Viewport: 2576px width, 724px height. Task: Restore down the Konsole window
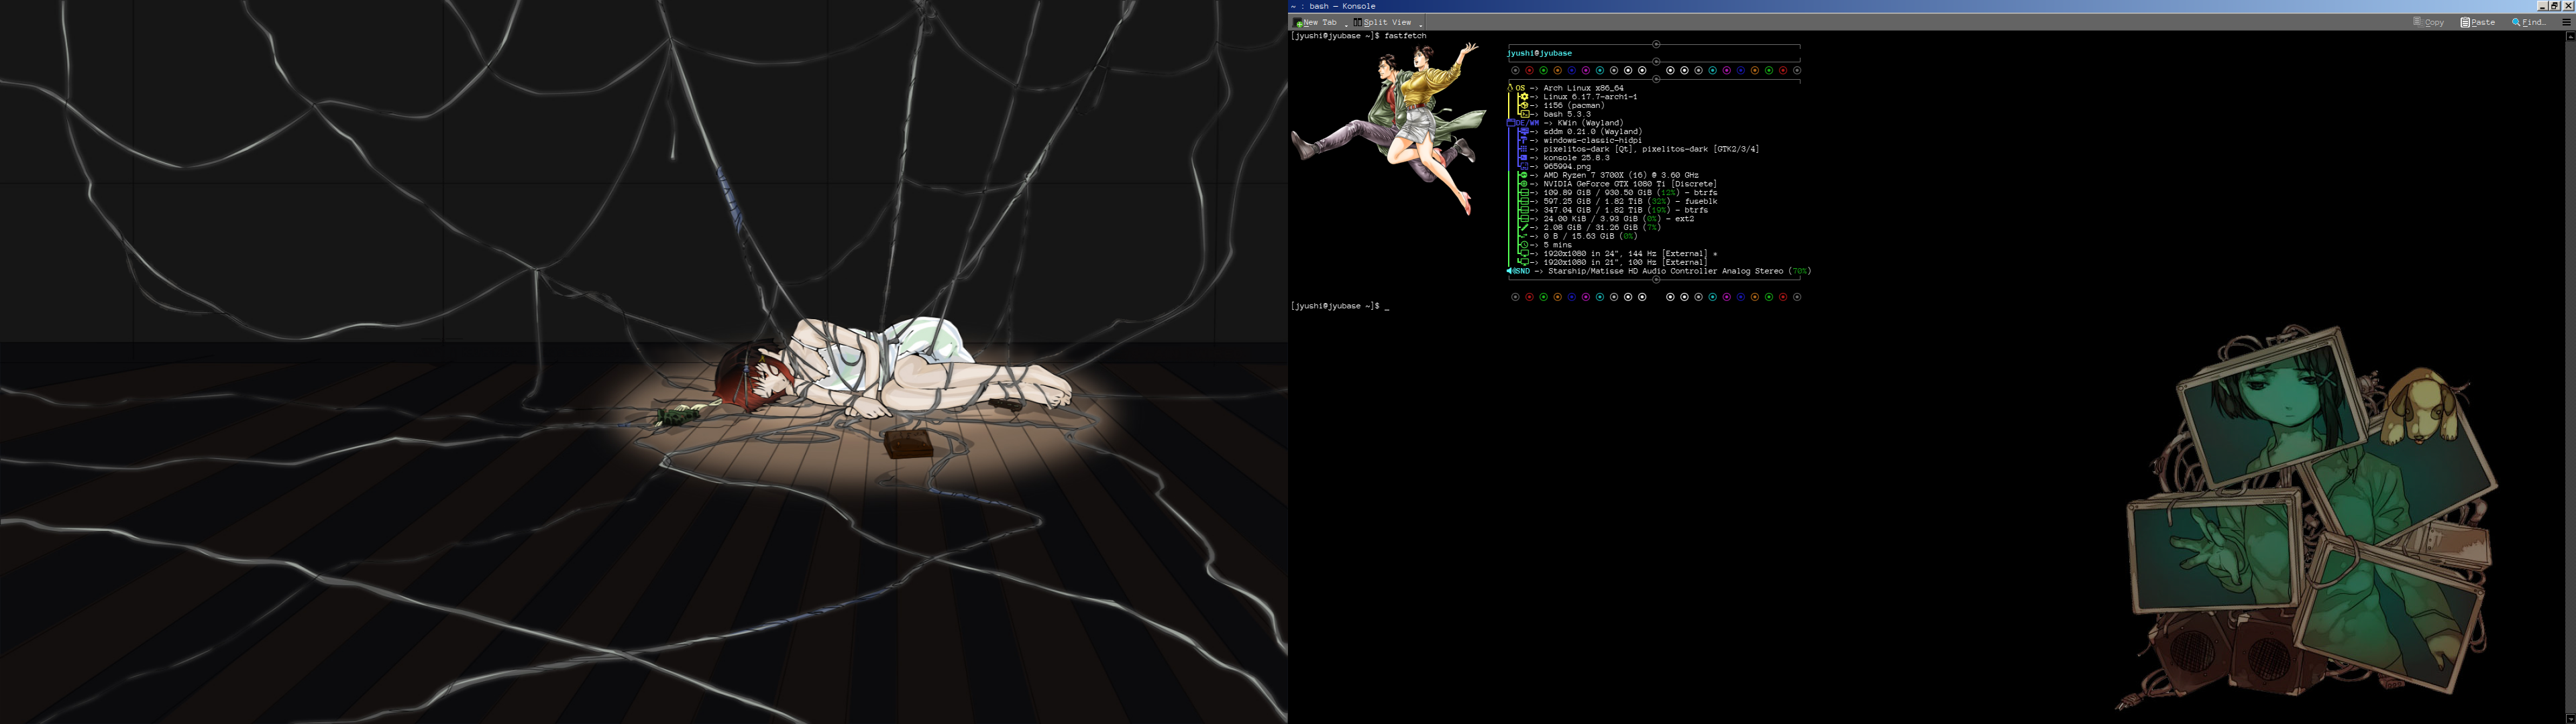tap(2554, 6)
